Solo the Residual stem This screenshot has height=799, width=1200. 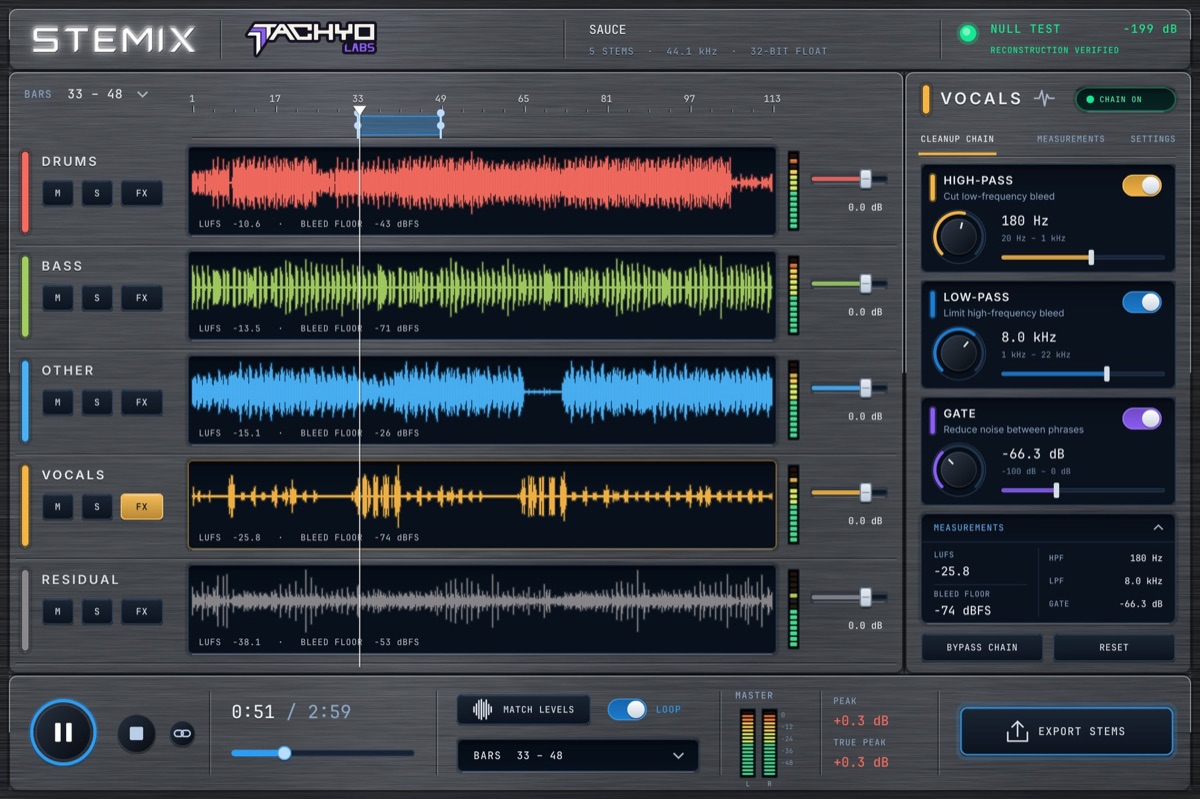tap(97, 611)
